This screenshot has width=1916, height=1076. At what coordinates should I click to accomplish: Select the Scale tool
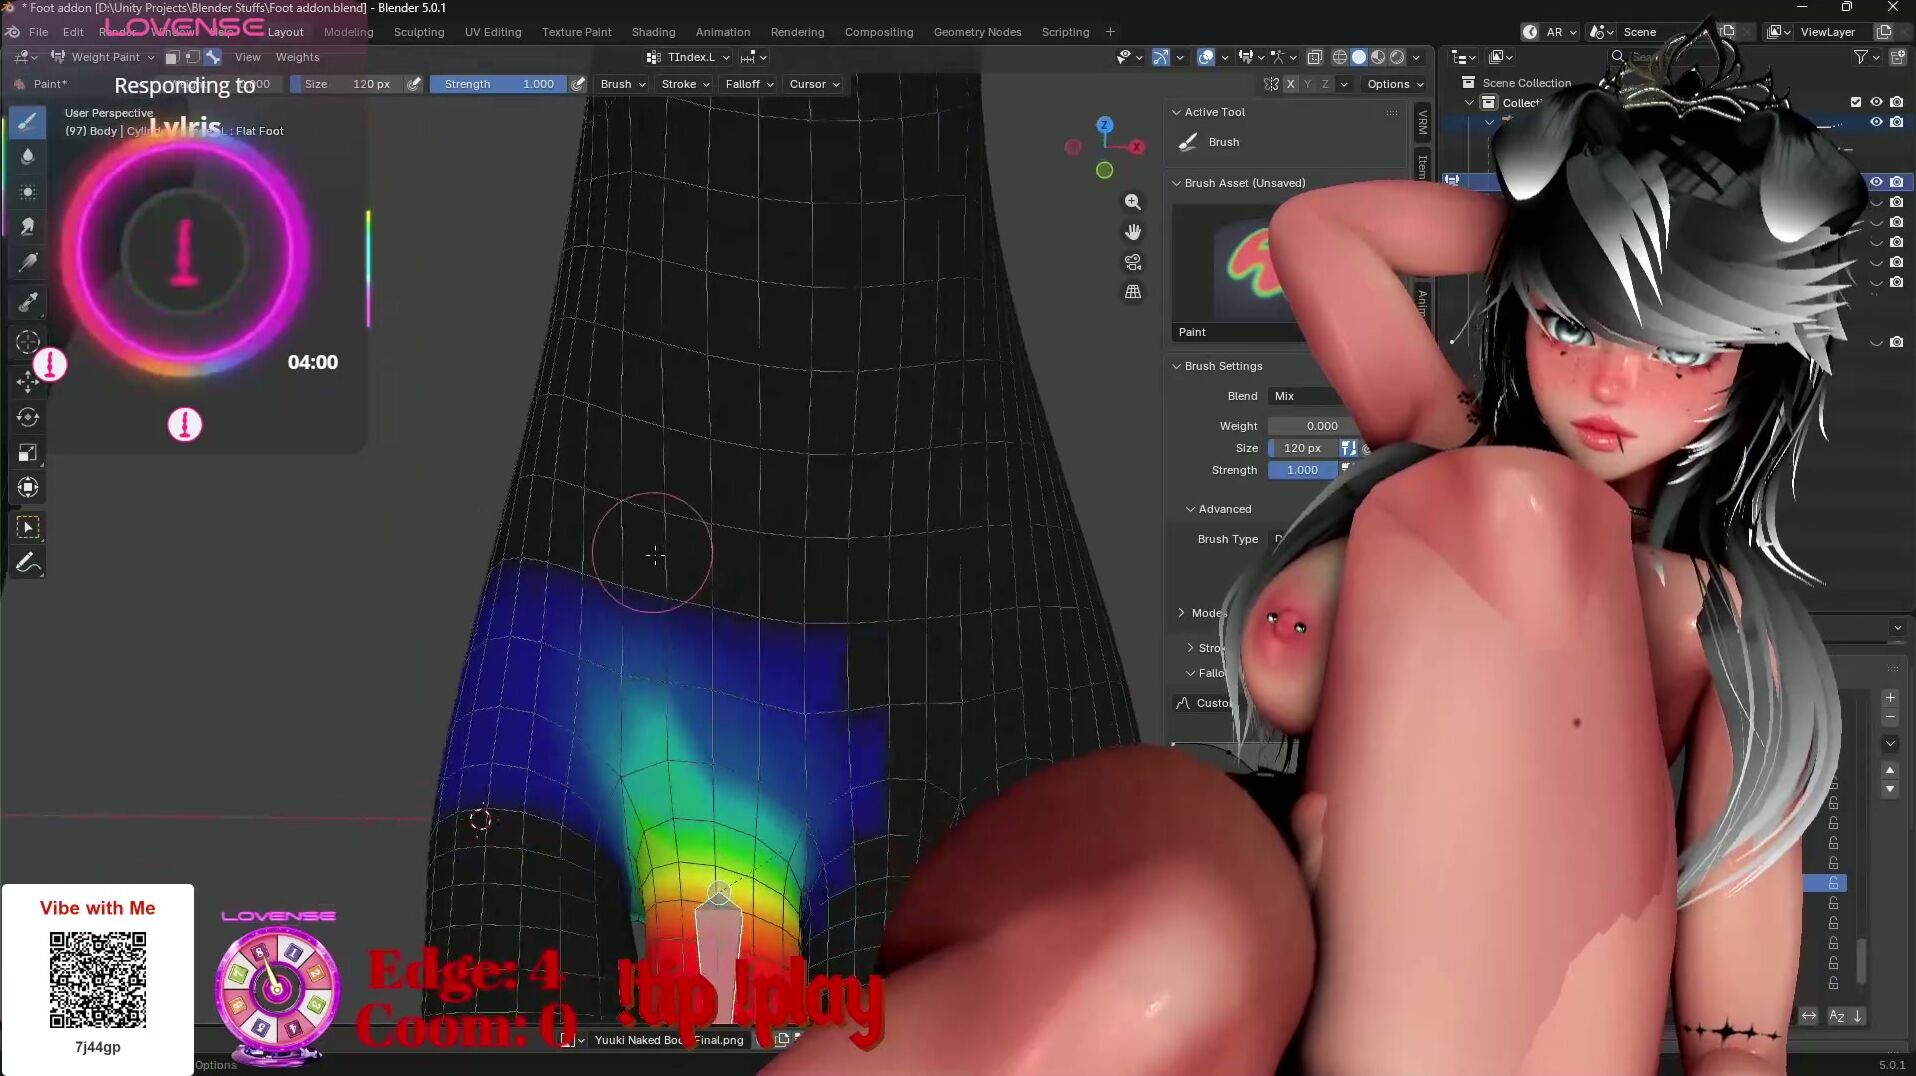28,453
